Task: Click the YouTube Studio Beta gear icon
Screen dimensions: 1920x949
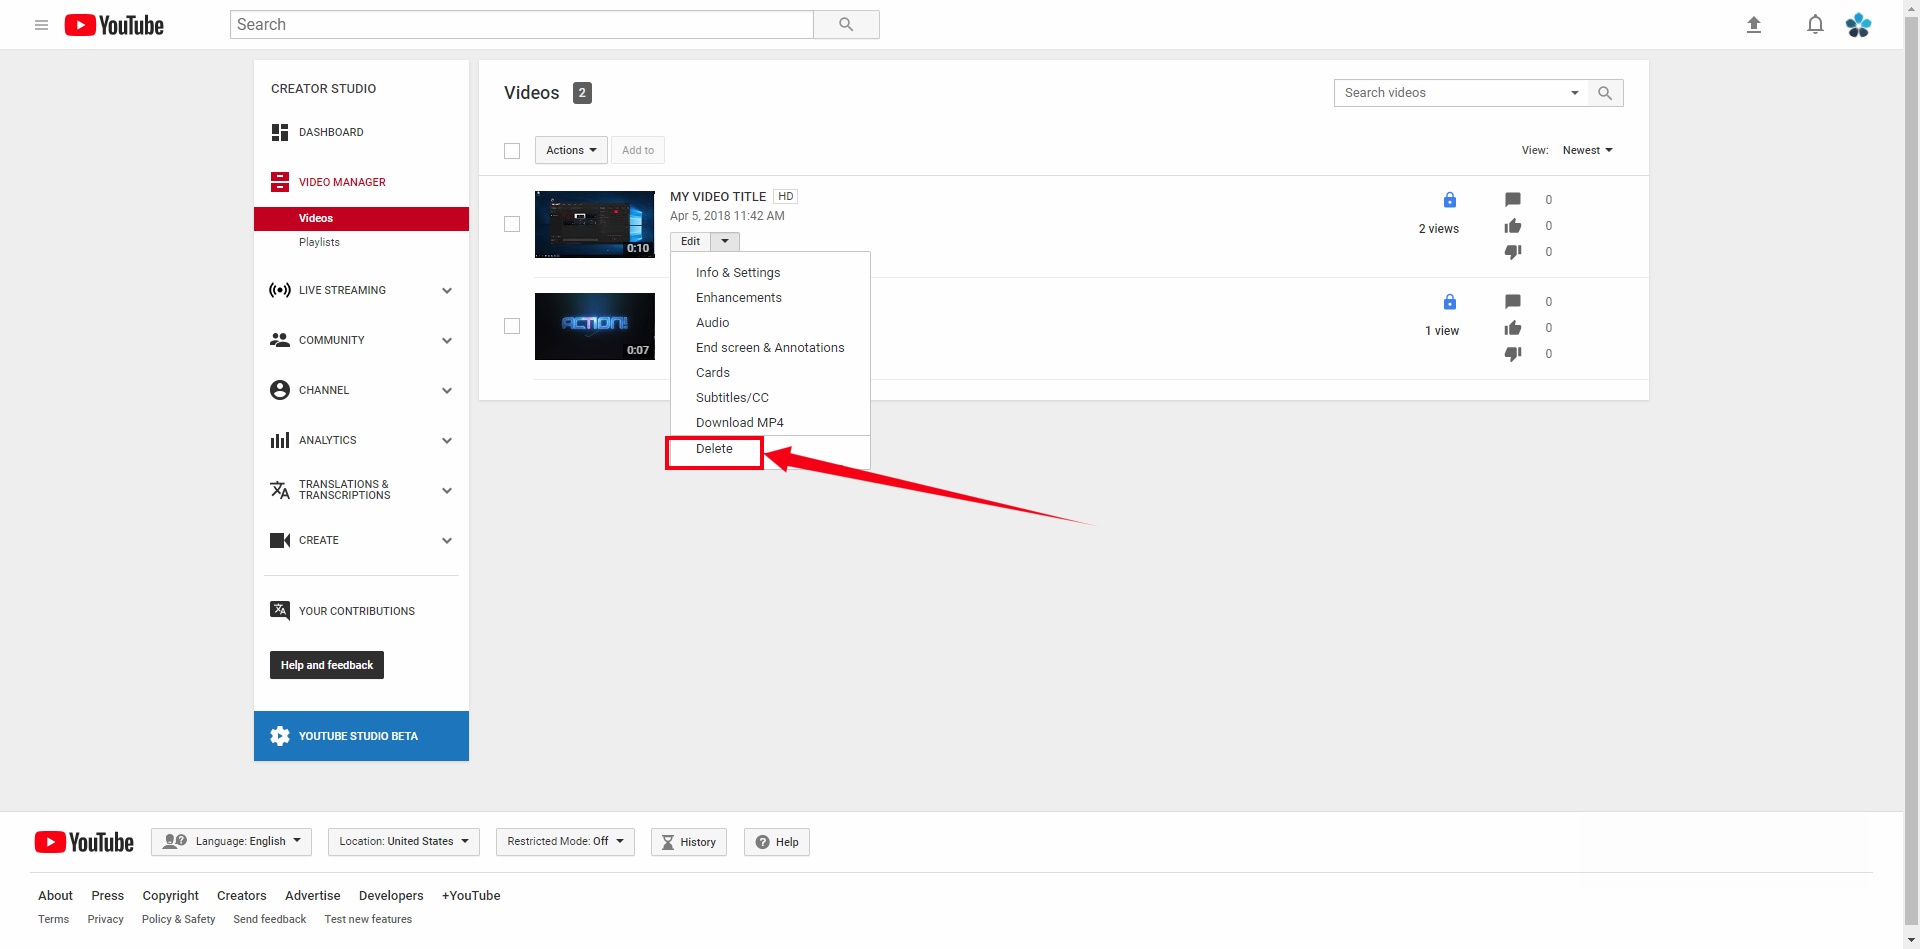Action: click(x=280, y=736)
